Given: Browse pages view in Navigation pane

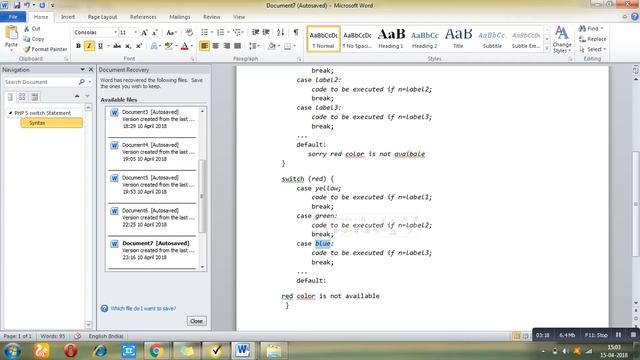Looking at the screenshot, I should 22,97.
